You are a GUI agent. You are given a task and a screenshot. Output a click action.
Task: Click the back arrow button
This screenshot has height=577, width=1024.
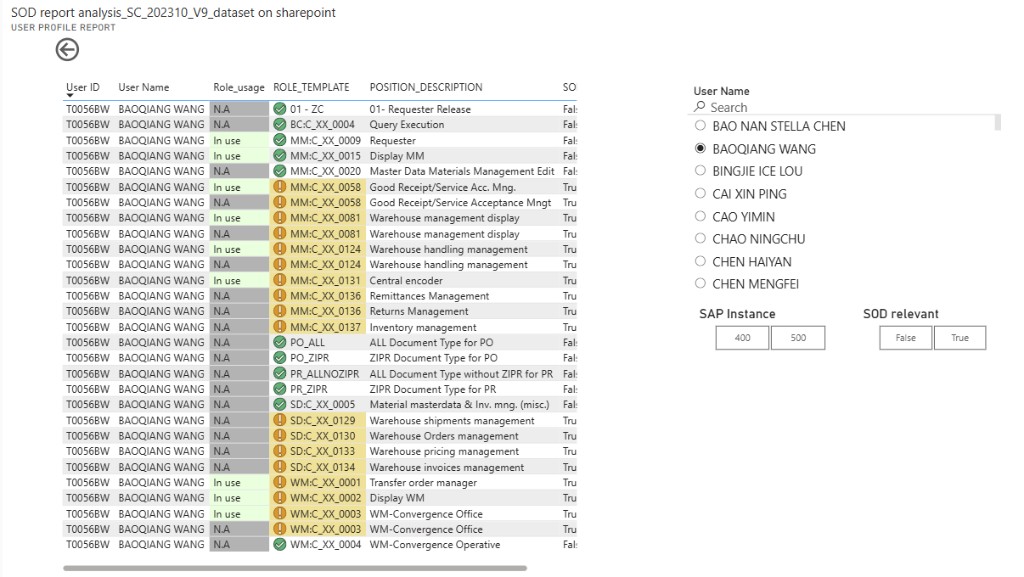67,50
